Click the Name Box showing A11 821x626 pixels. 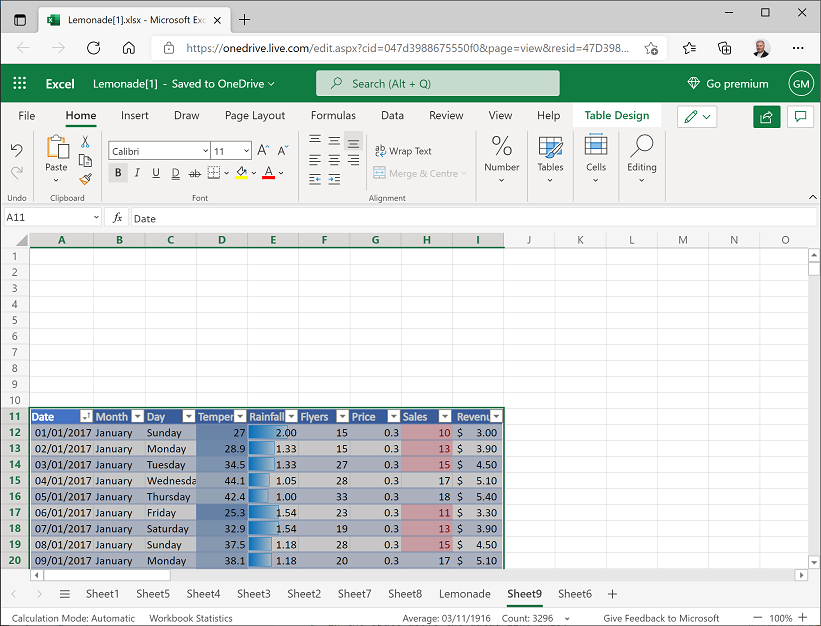pyautogui.click(x=45, y=217)
